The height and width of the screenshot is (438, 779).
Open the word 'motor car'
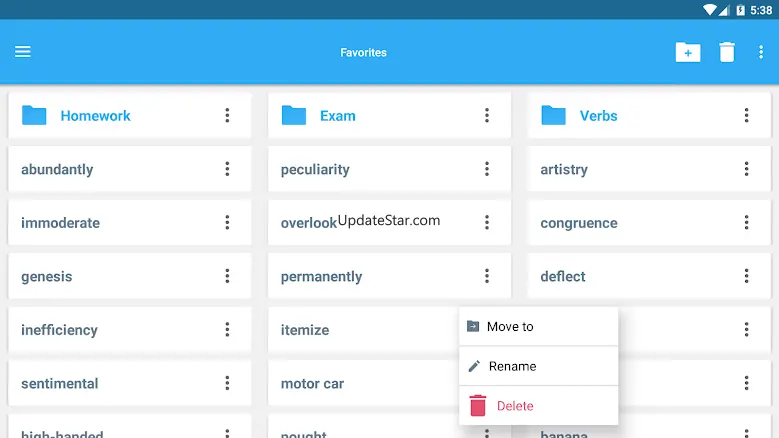coord(312,383)
